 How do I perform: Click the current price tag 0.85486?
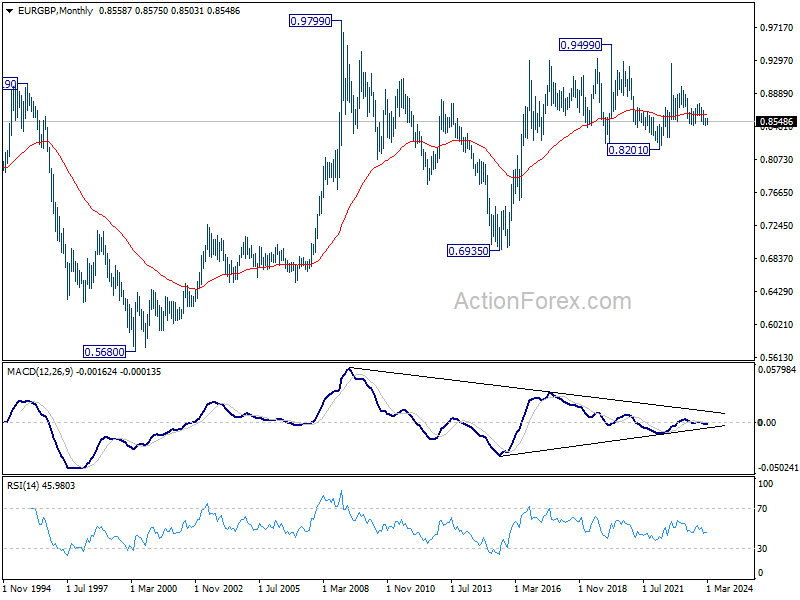click(776, 121)
